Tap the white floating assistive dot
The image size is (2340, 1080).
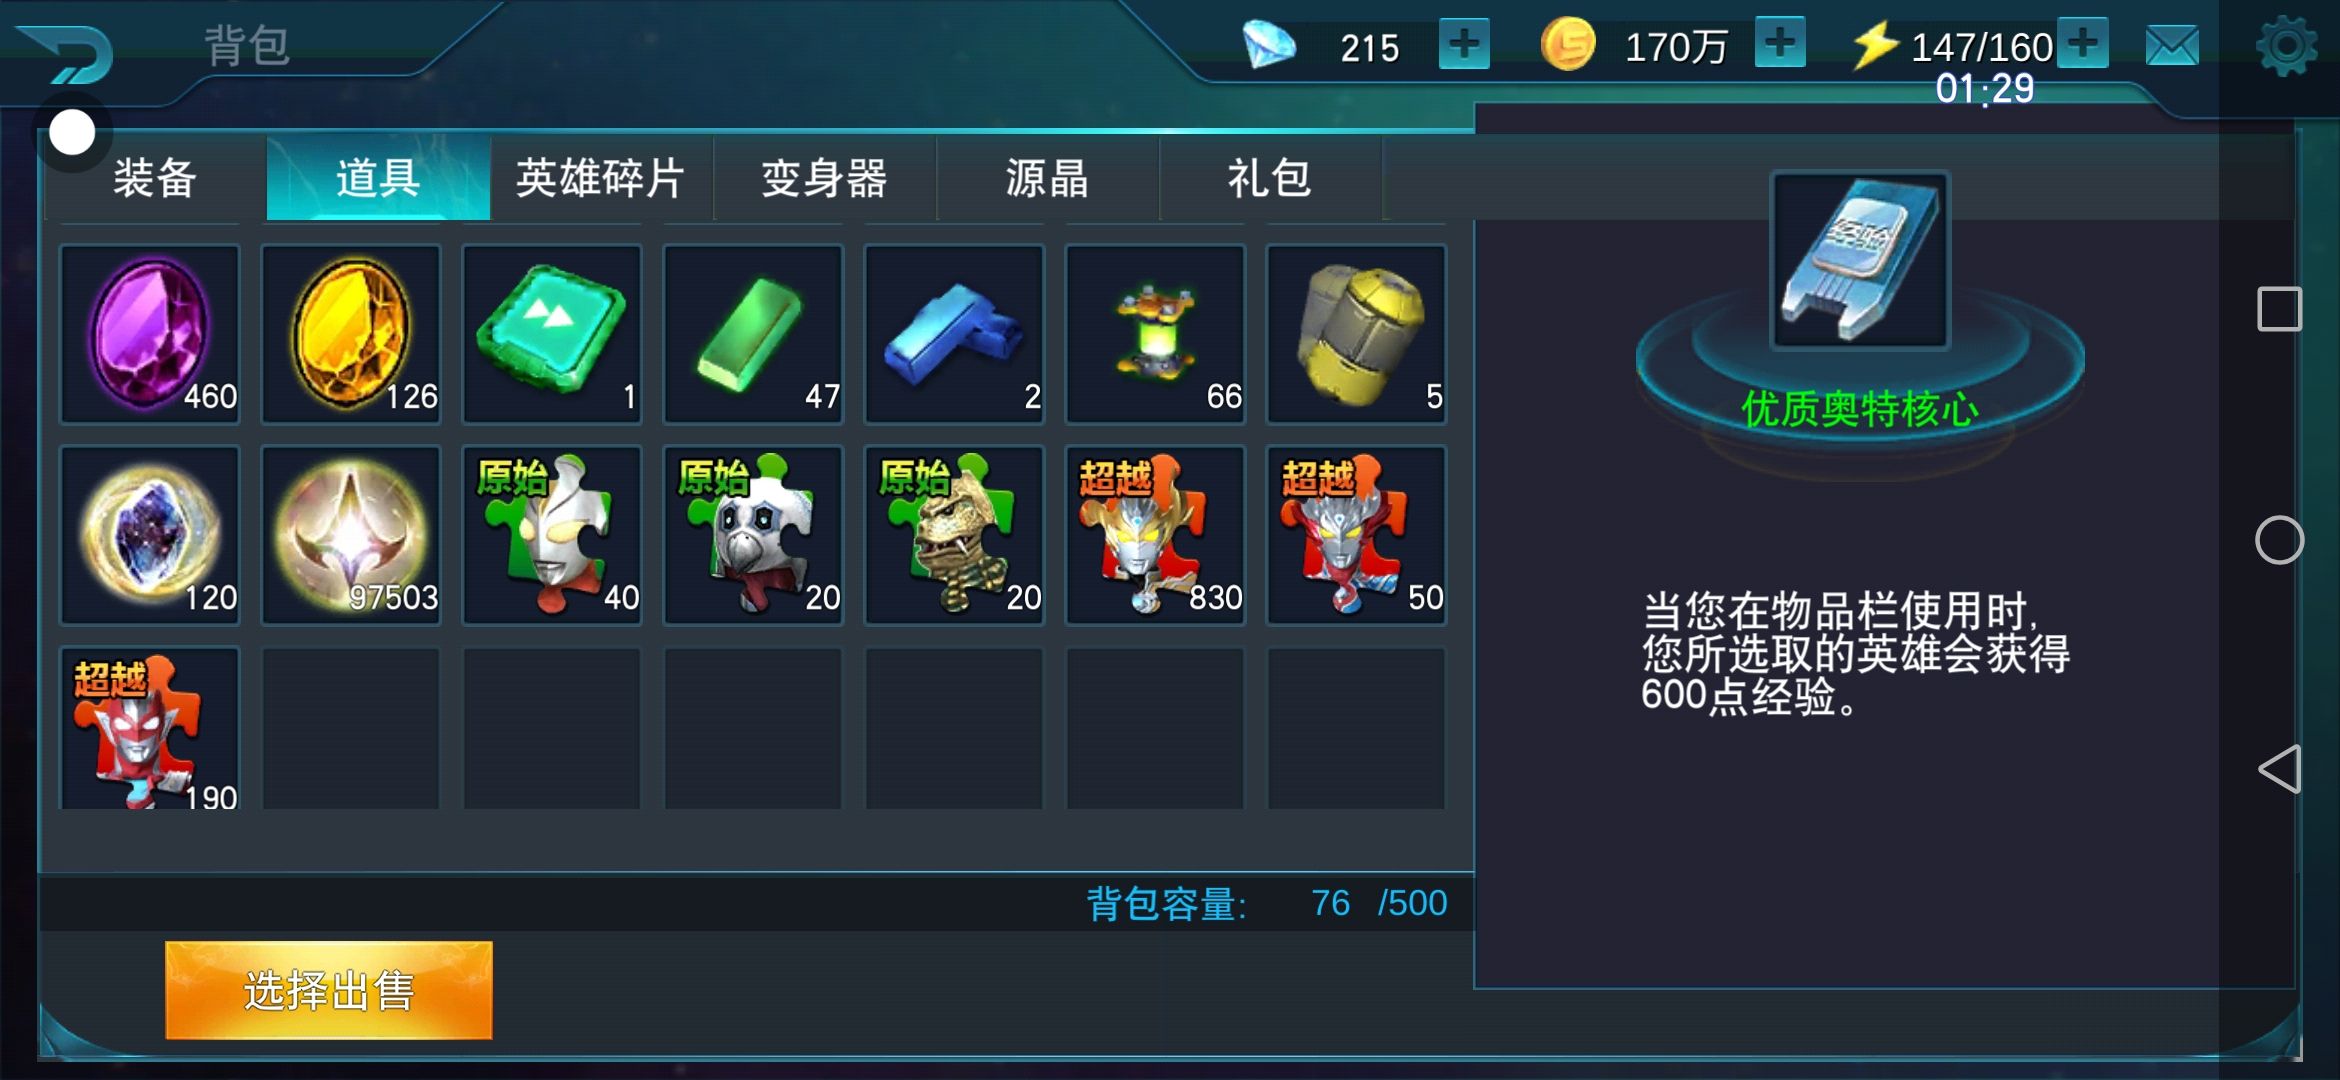[72, 132]
